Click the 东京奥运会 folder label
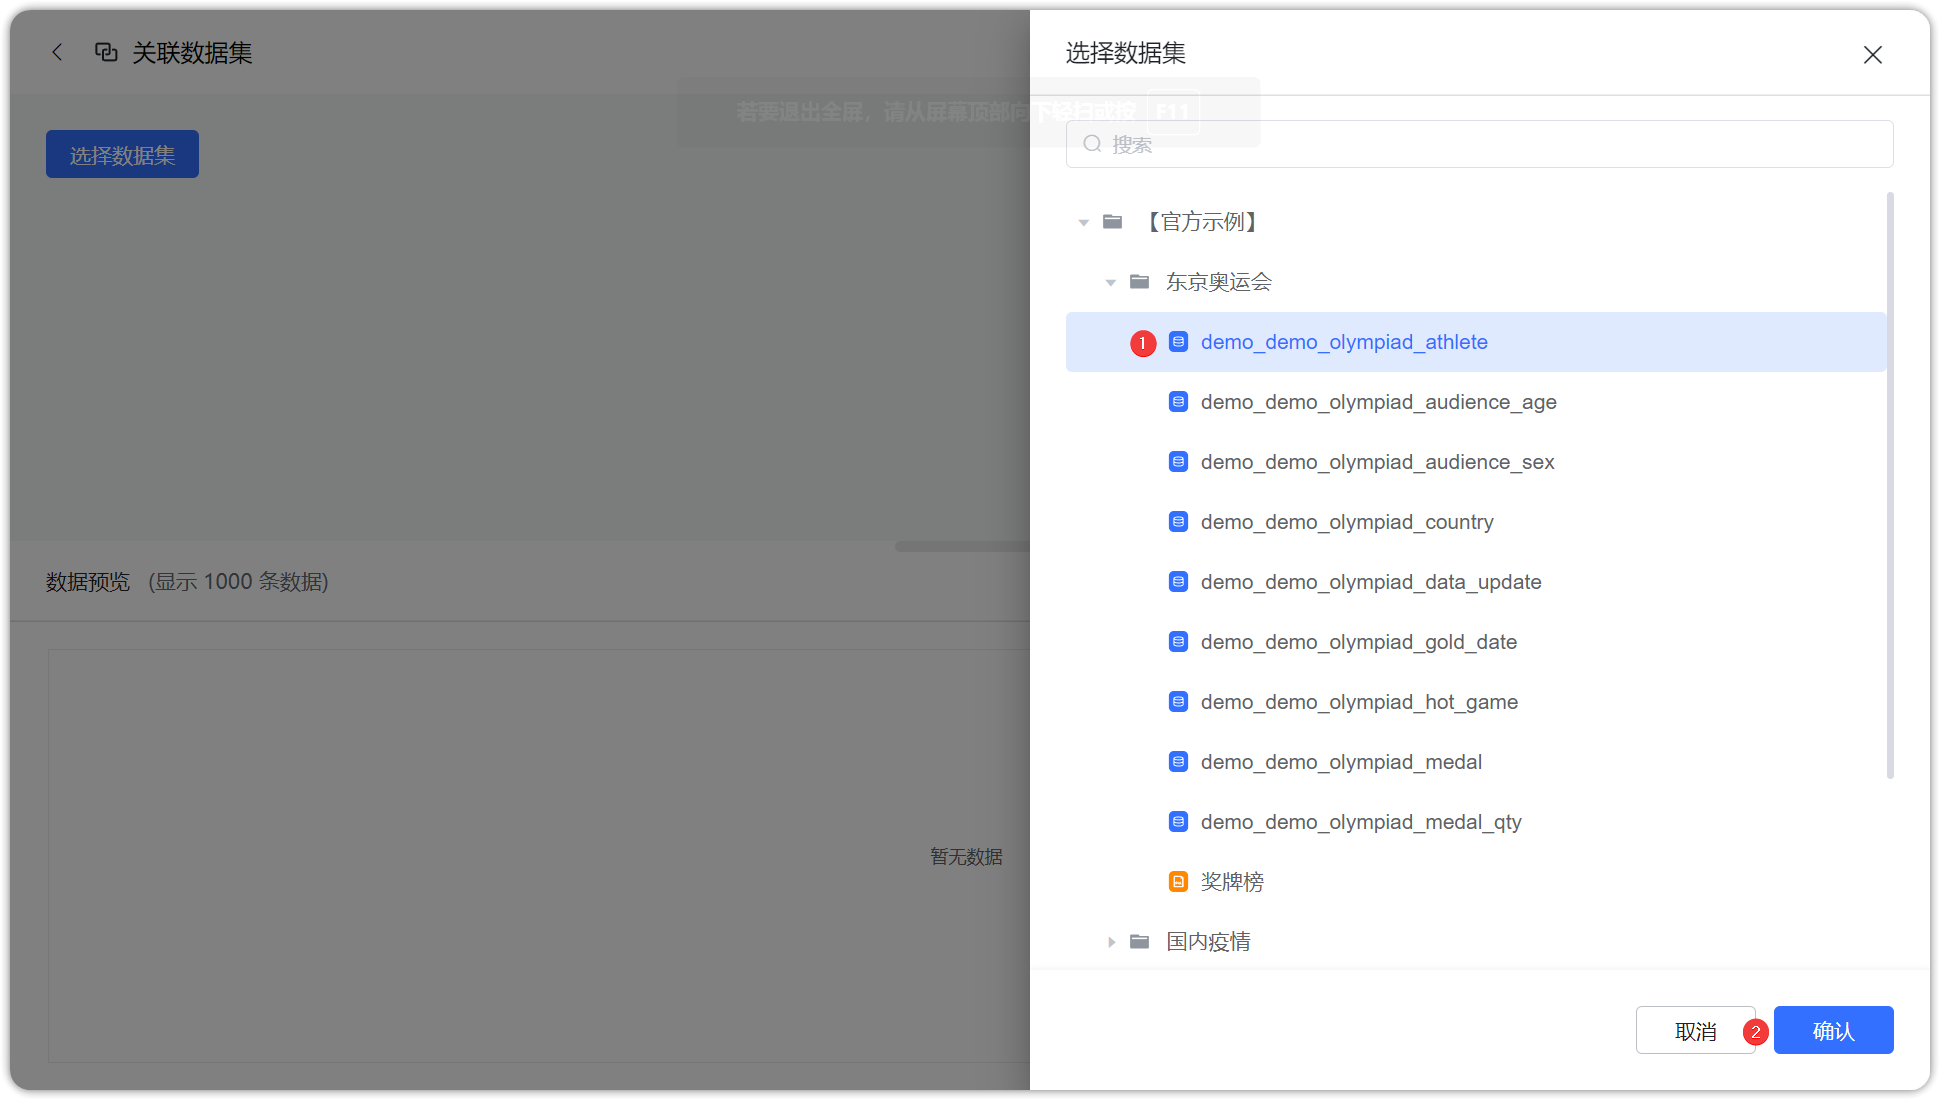Viewport: 1940px width, 1100px height. pyautogui.click(x=1218, y=282)
